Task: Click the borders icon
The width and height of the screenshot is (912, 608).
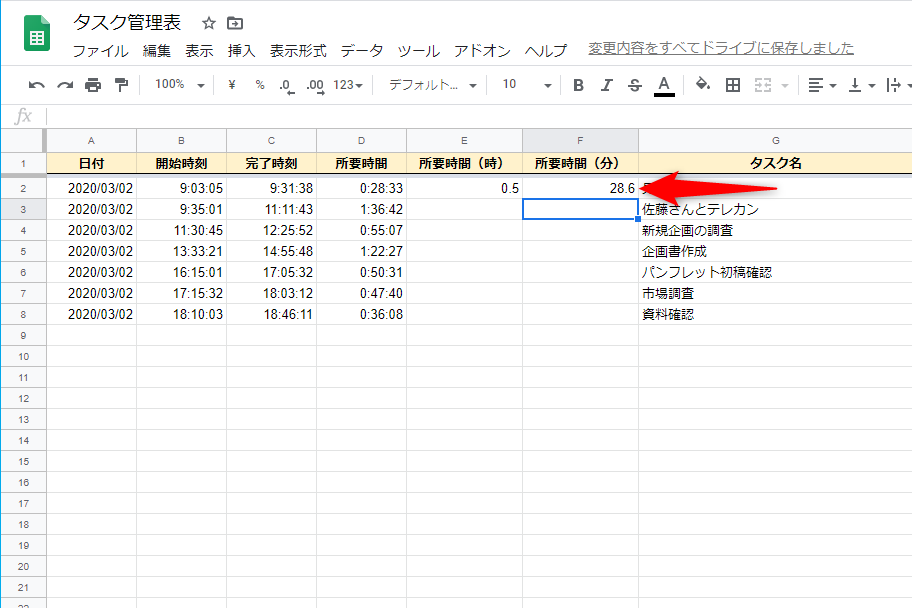Action: [x=733, y=85]
